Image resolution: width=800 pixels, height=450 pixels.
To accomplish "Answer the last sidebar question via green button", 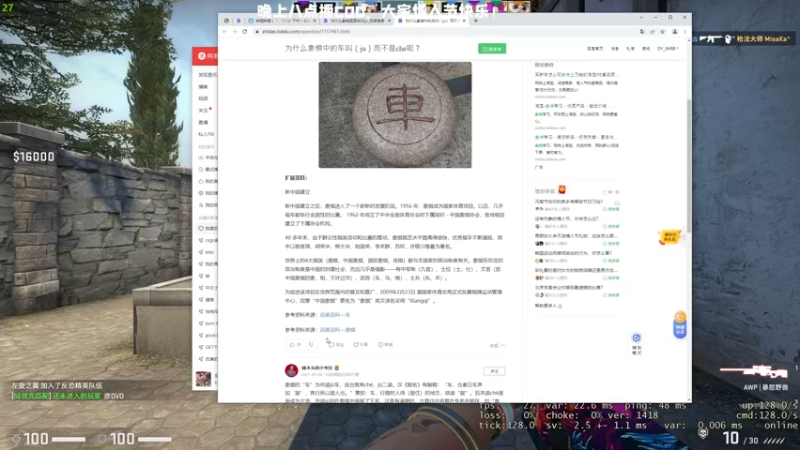I will [x=611, y=295].
